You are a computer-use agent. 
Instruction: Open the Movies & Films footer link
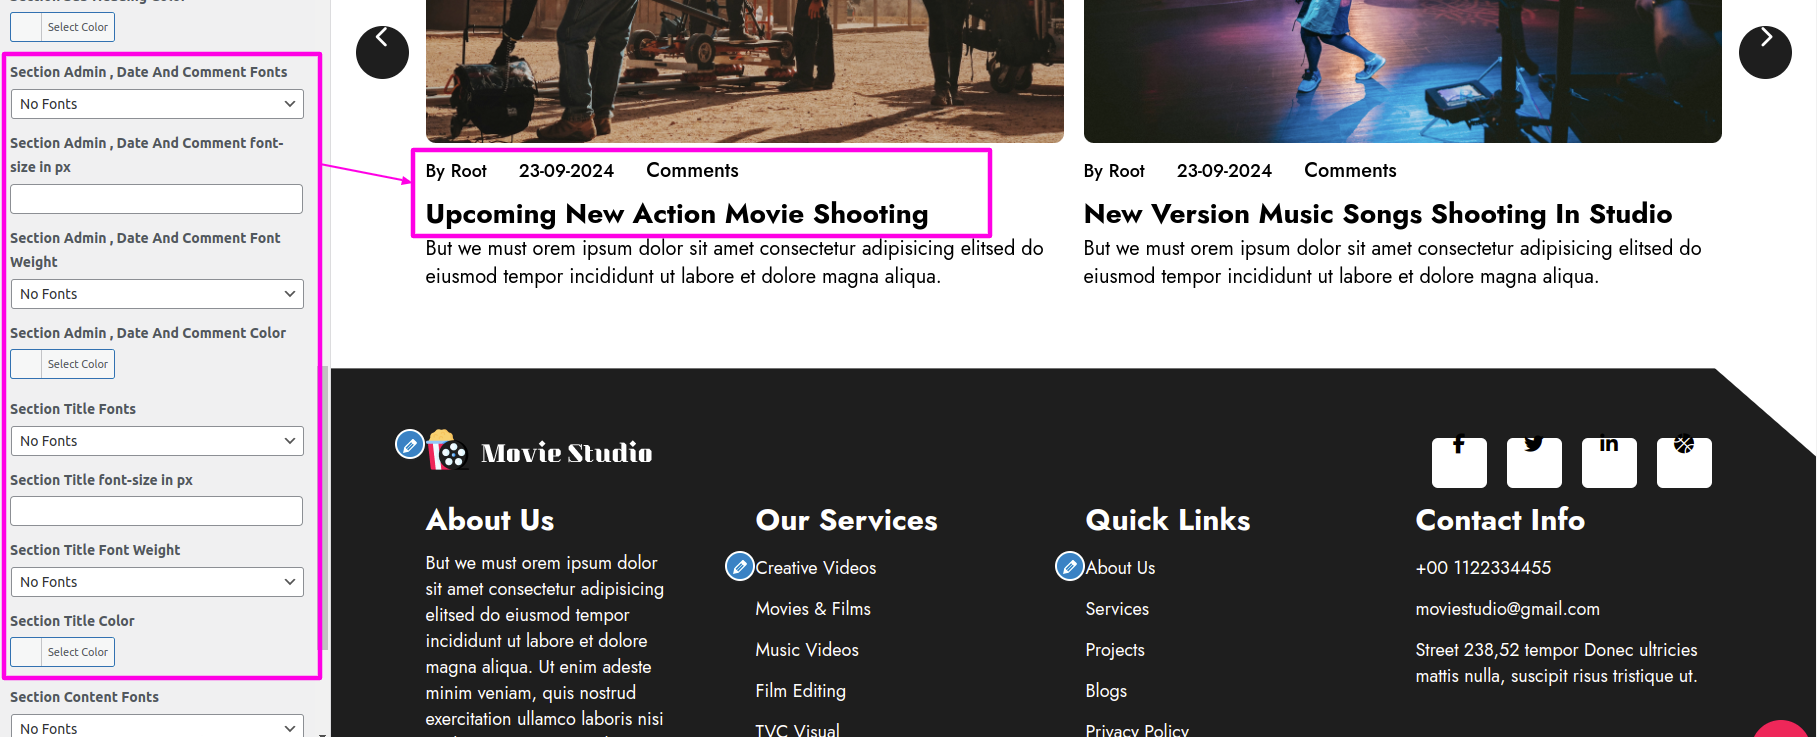pos(813,609)
